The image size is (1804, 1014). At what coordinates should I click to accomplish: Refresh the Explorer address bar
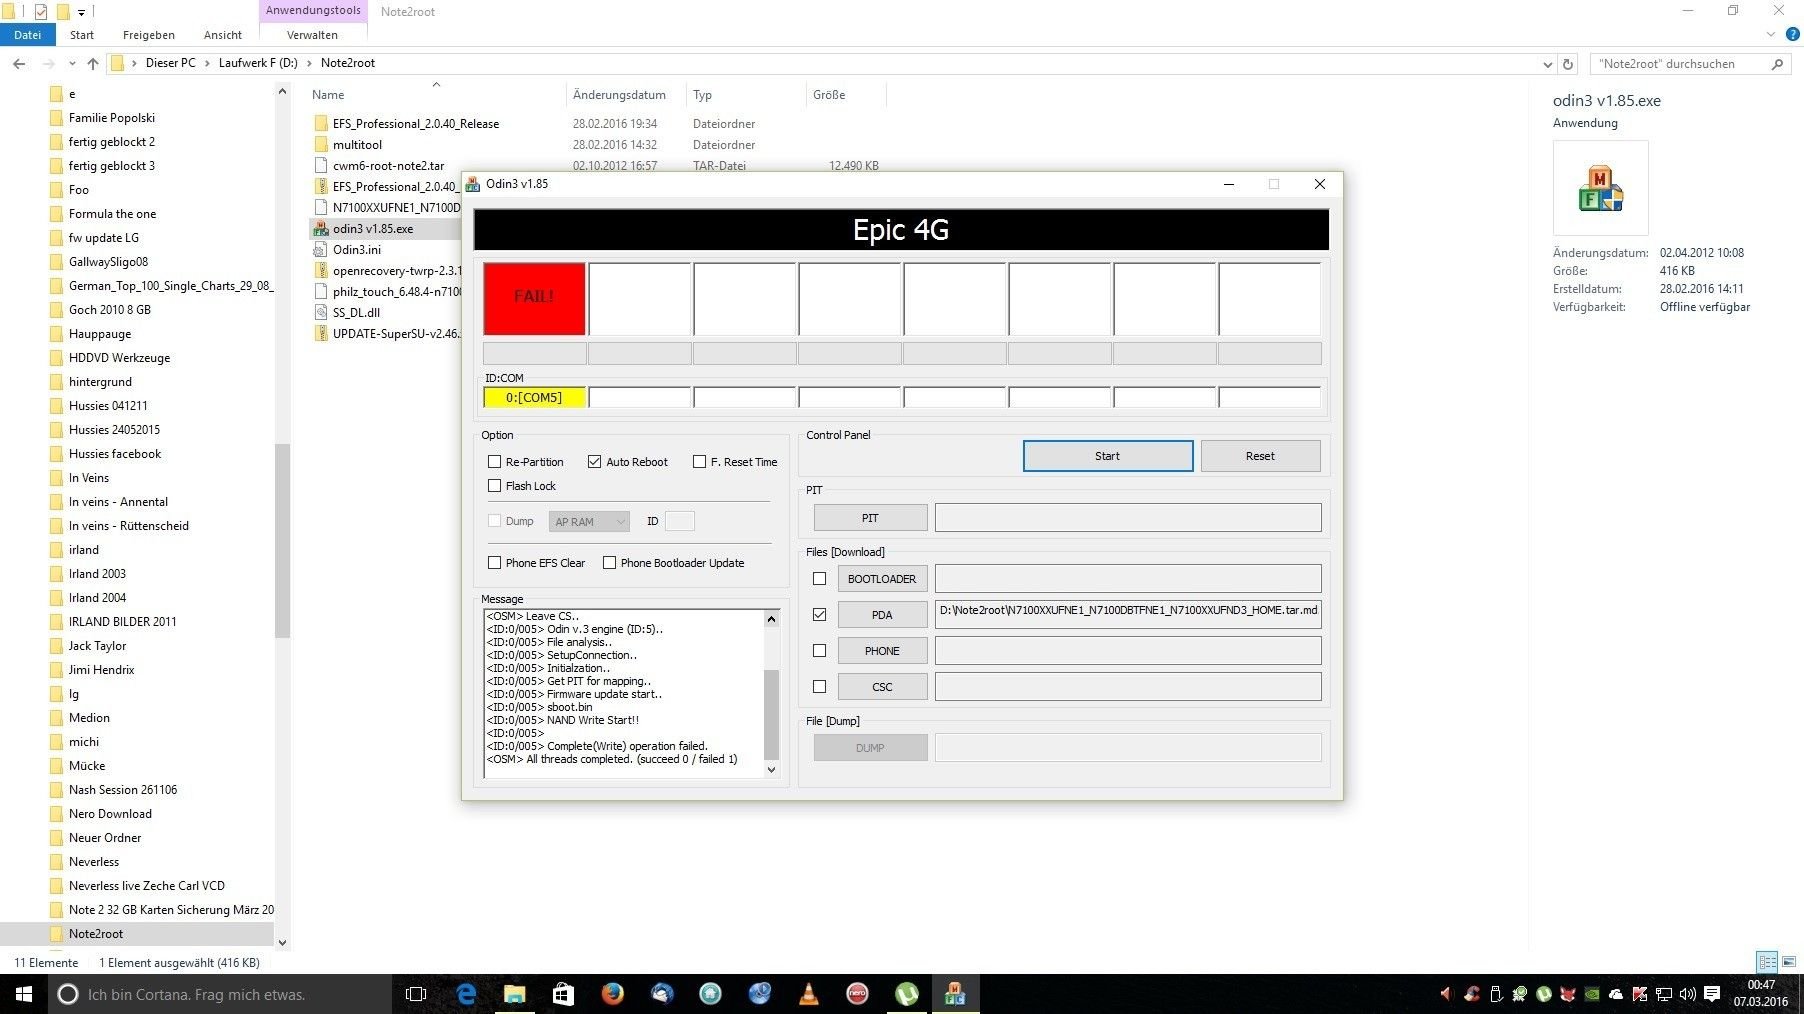click(x=1568, y=63)
